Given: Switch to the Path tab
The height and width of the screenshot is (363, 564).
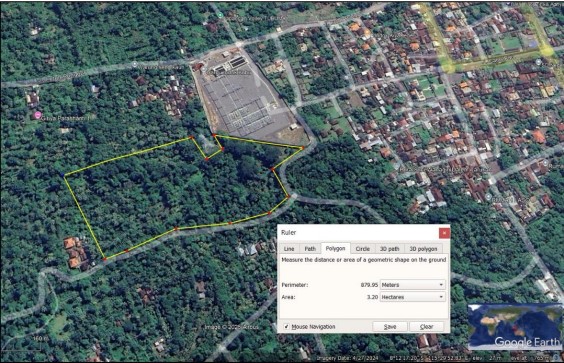Looking at the screenshot, I should tap(310, 249).
